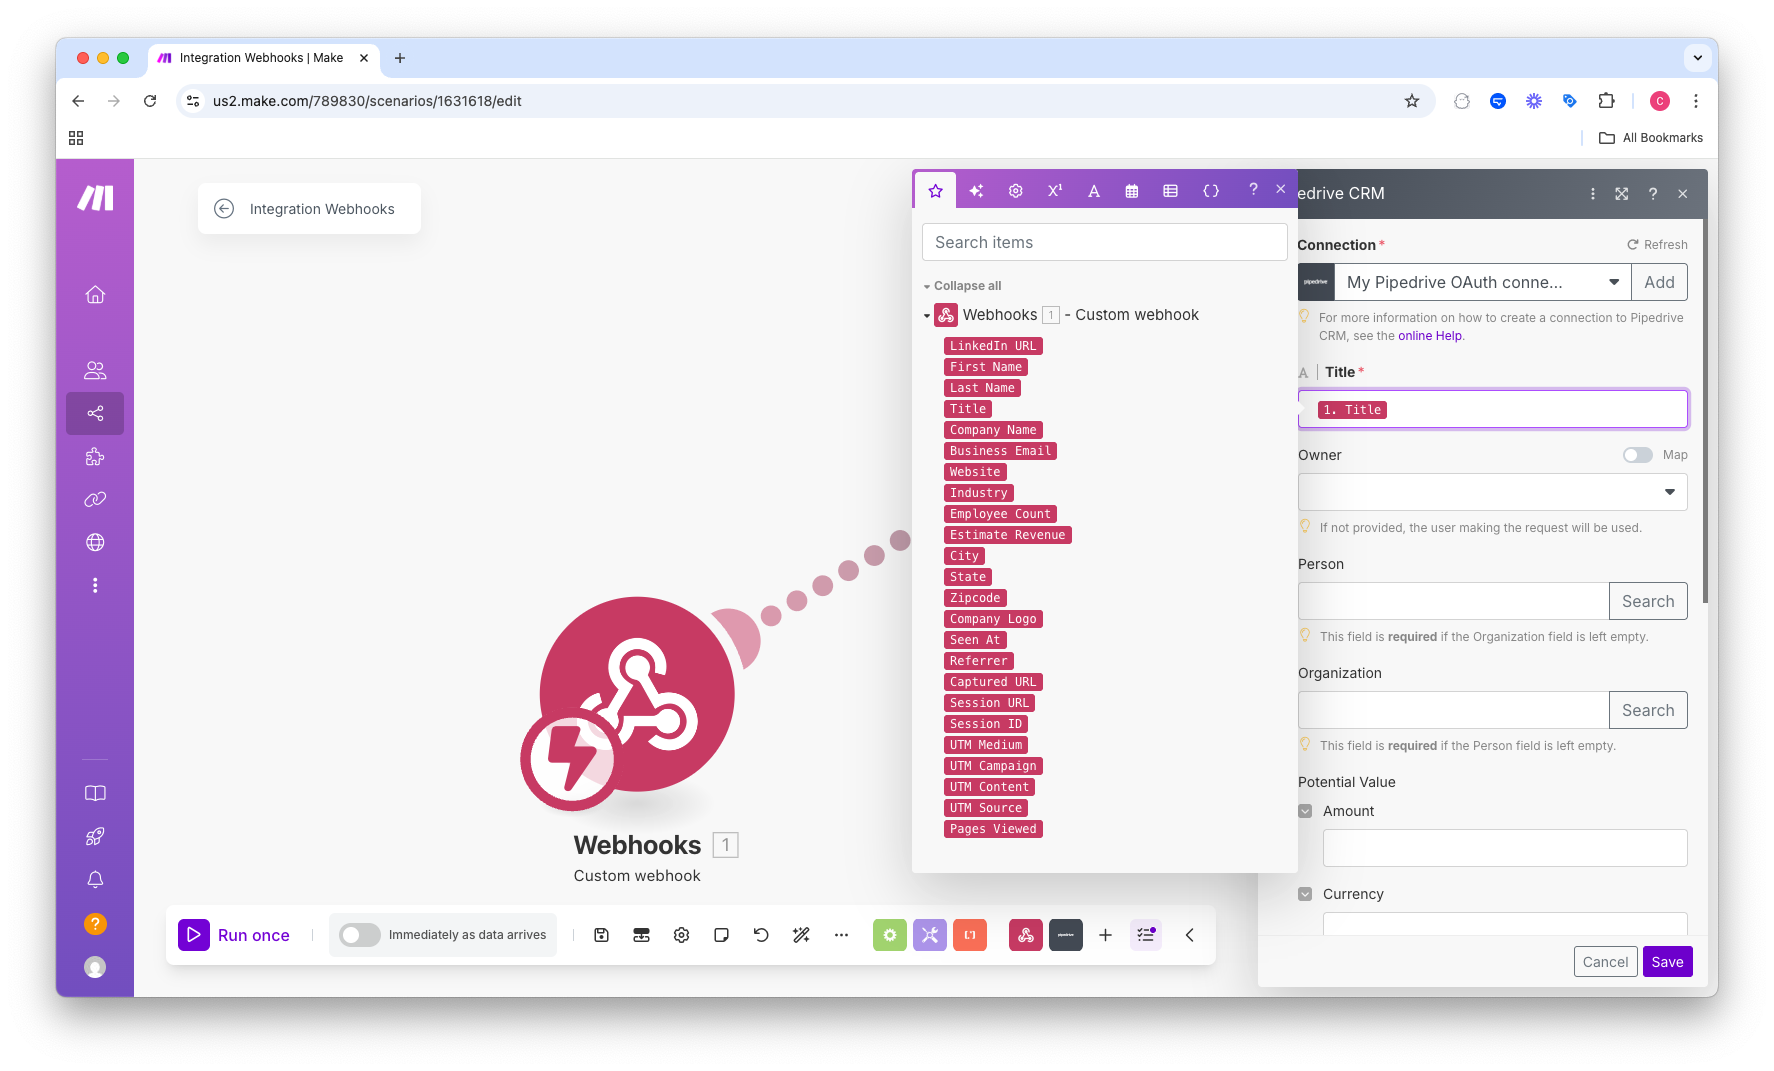The height and width of the screenshot is (1071, 1774).
Task: Click the back arrow beside Integration Webhooks
Action: click(x=224, y=209)
